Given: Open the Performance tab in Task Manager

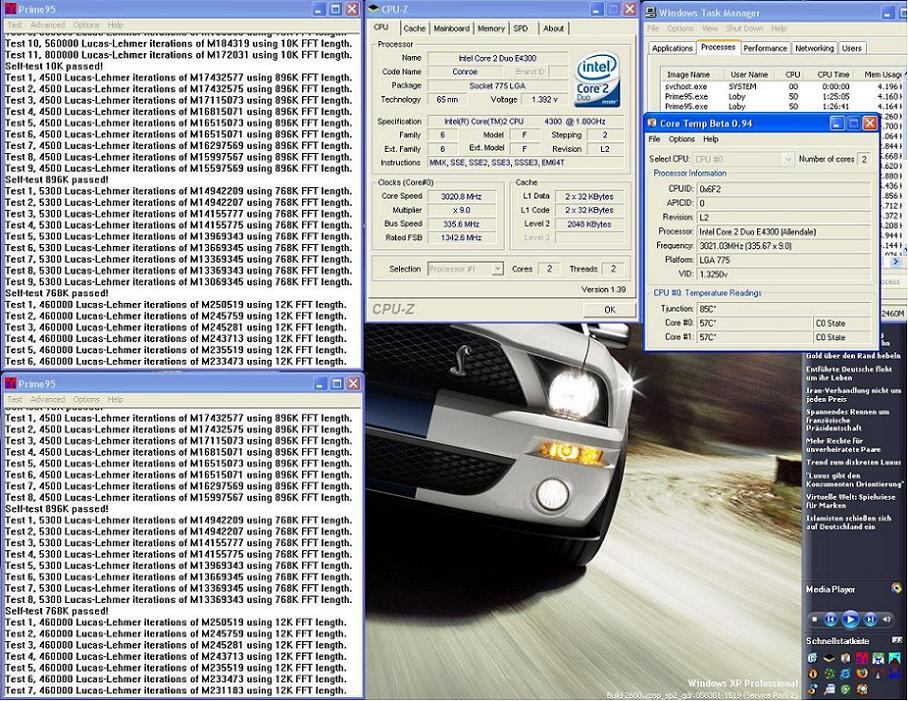Looking at the screenshot, I should (x=765, y=48).
